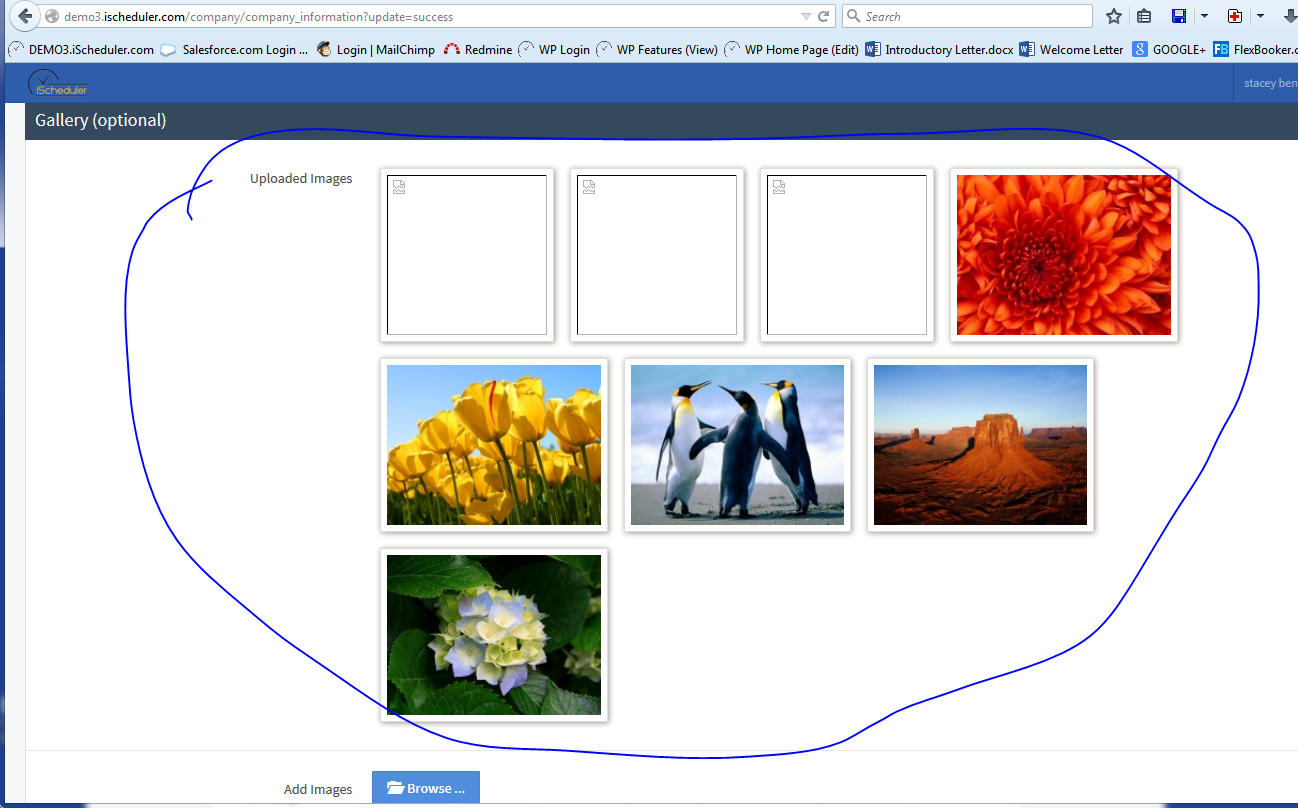Open the downloads arrow icon

click(x=1289, y=16)
